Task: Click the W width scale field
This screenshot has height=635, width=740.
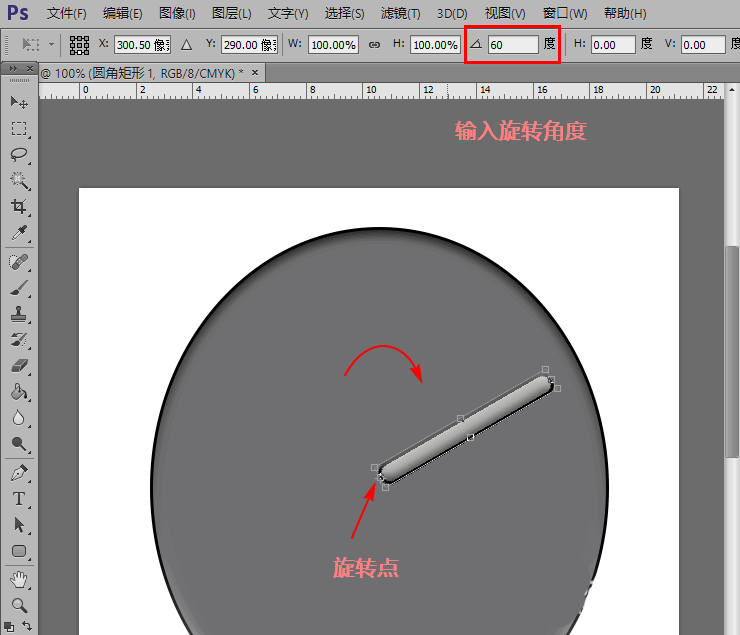Action: point(333,45)
